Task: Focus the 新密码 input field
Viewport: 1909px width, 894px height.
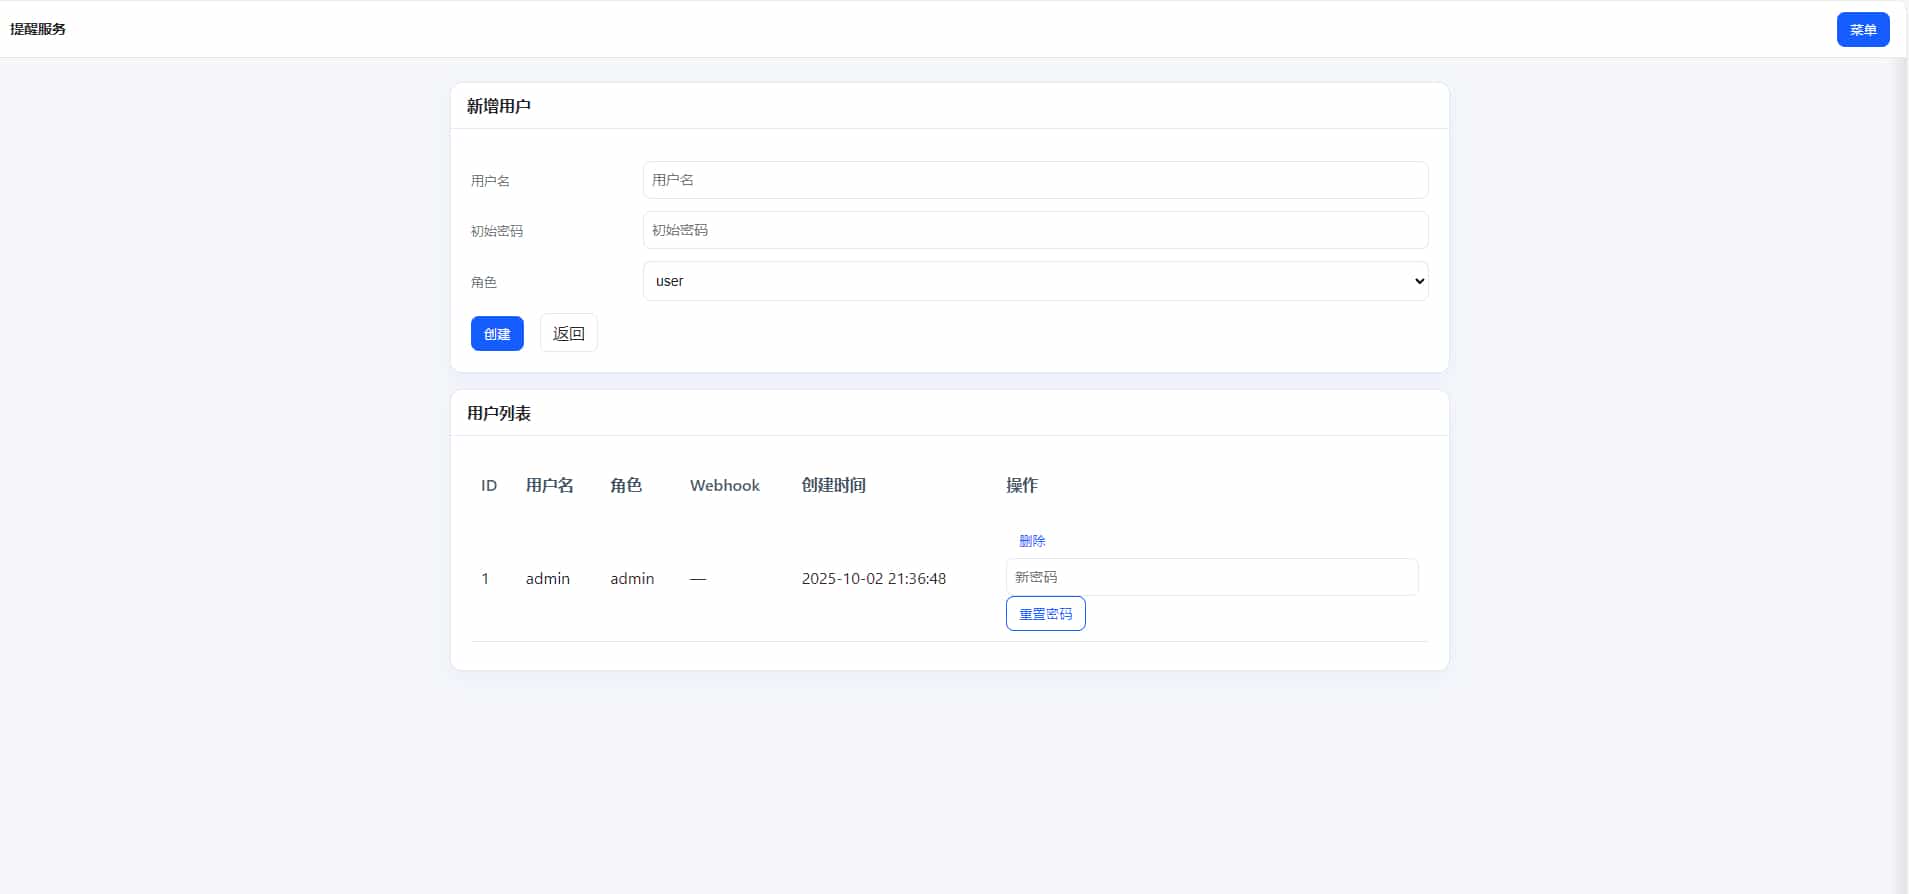Action: tap(1210, 577)
